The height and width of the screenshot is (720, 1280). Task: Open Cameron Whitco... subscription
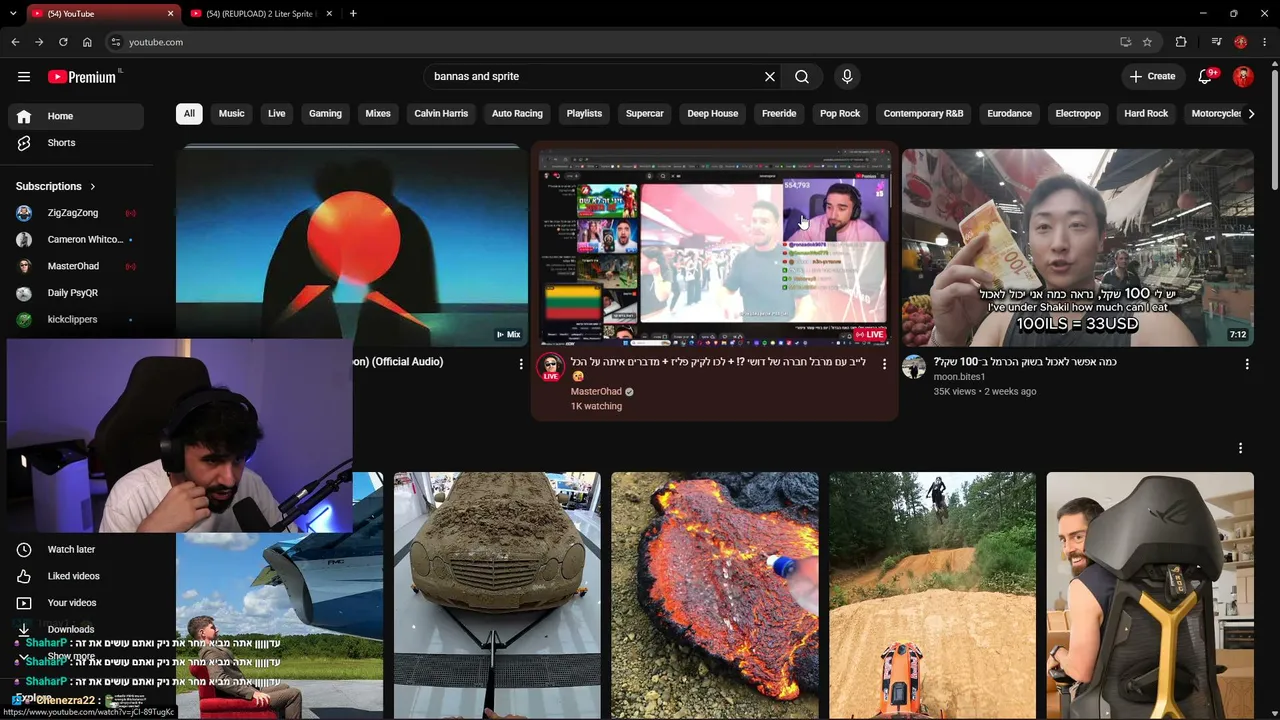coord(76,240)
